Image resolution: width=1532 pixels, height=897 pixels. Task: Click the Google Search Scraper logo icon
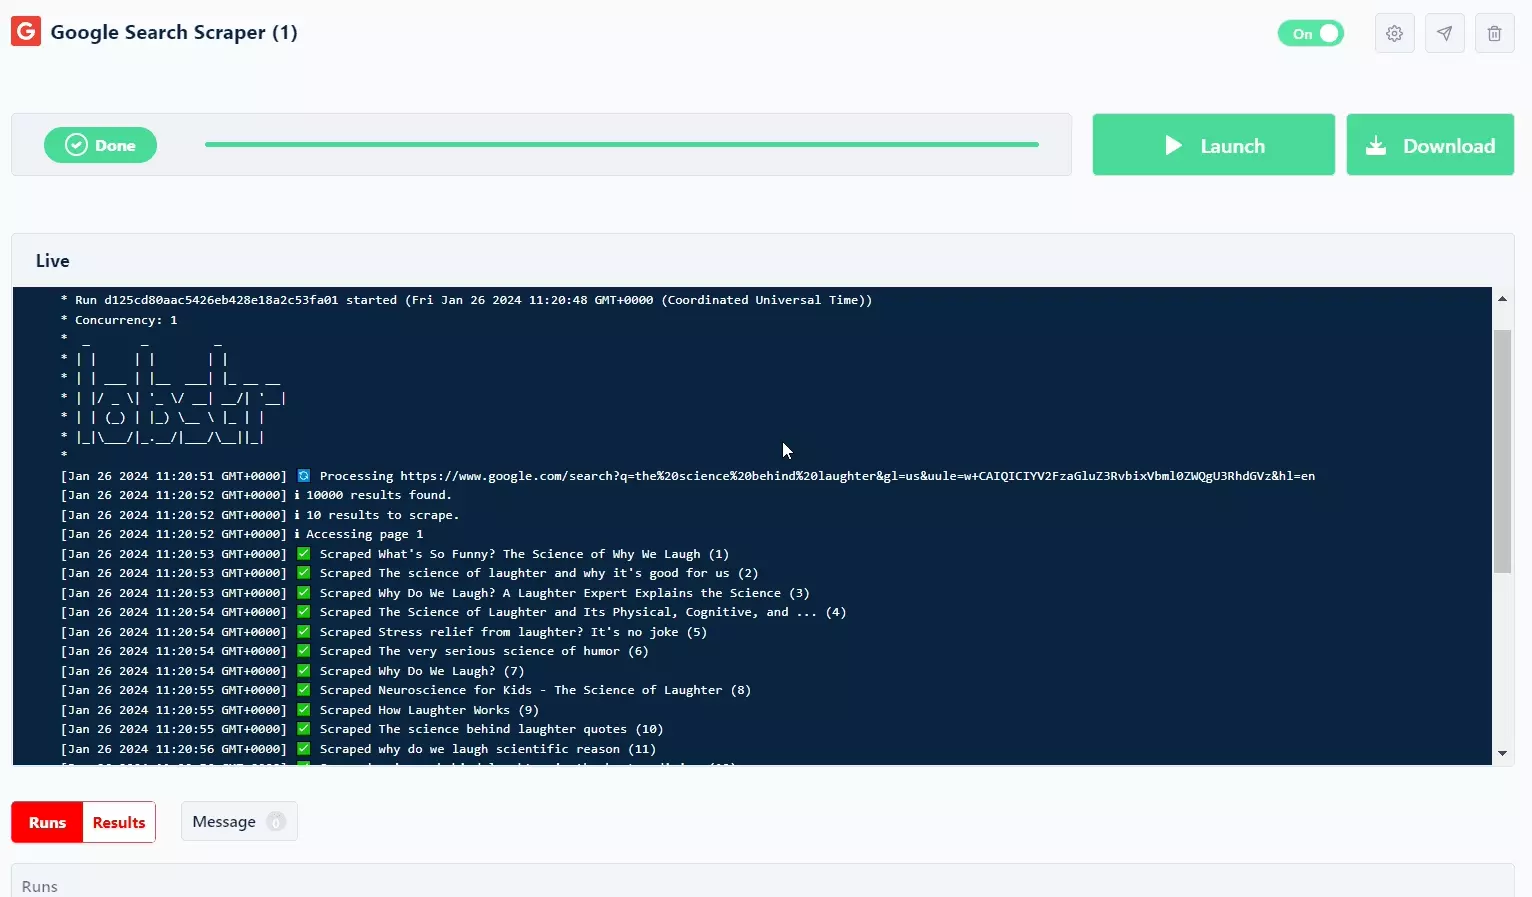[x=25, y=31]
